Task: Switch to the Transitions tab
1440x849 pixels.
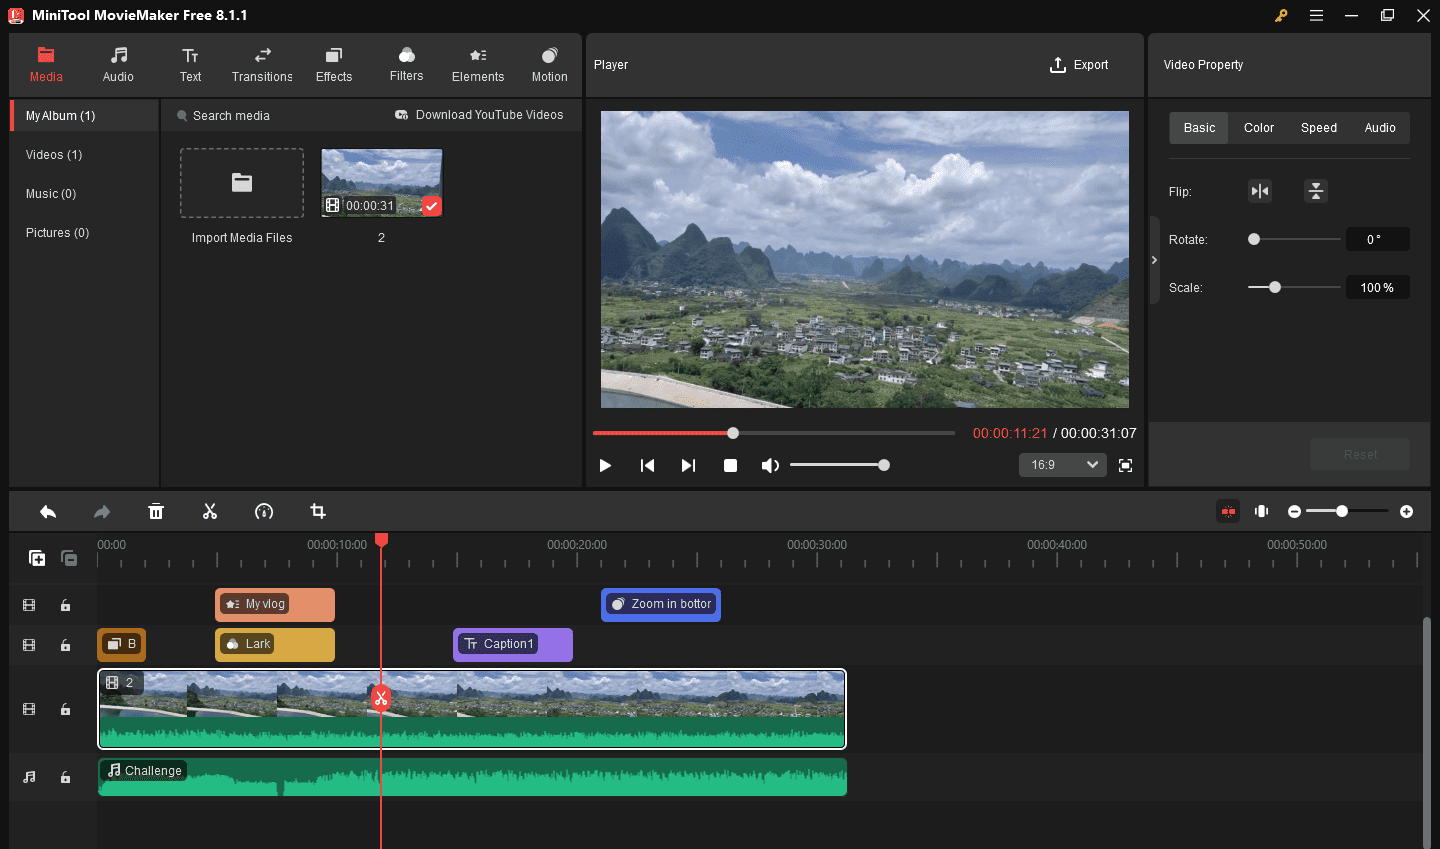Action: click(x=262, y=65)
